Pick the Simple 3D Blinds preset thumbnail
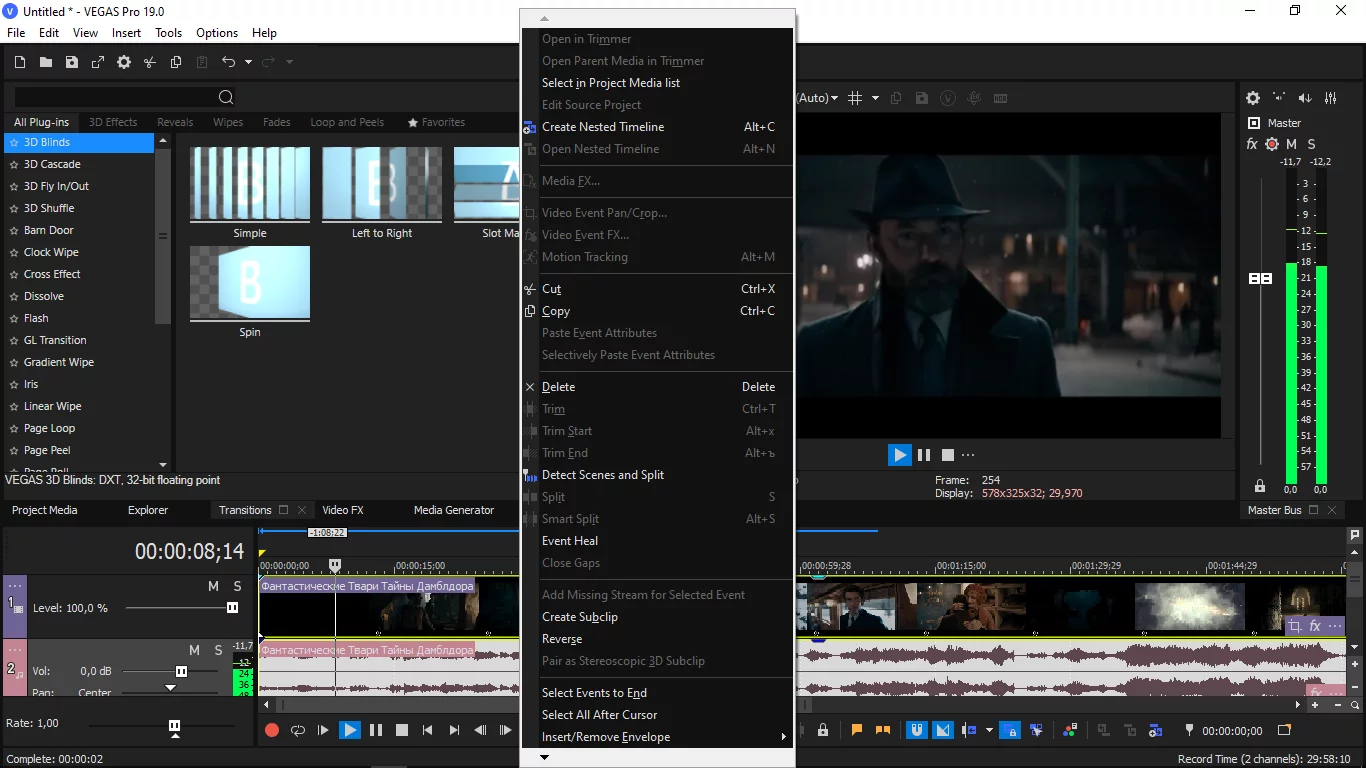Screen dimensions: 1366x768 click(x=250, y=185)
